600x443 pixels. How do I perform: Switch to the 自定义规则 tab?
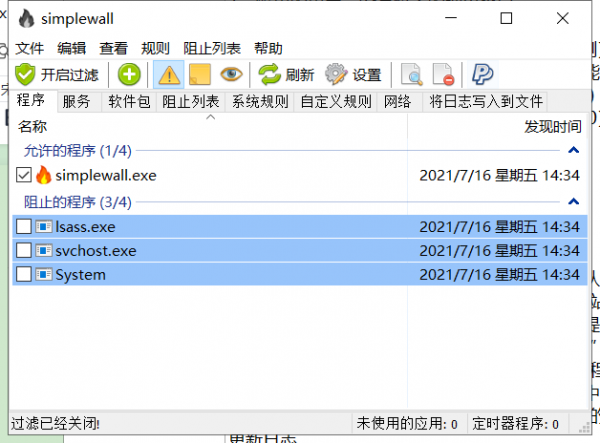pos(336,102)
